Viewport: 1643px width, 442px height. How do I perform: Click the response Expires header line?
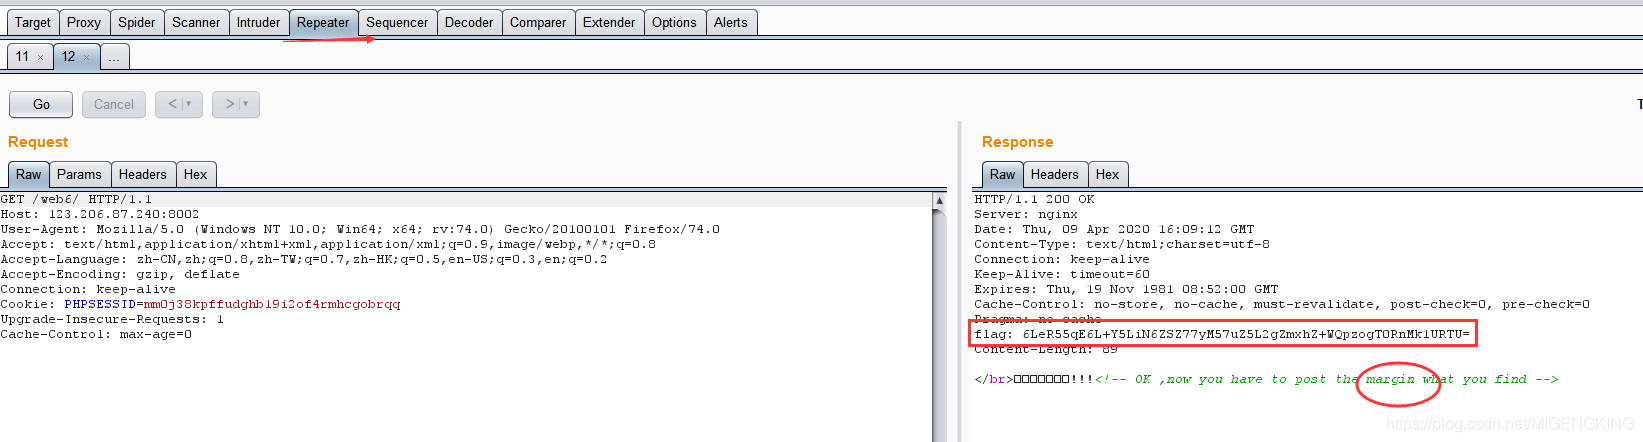point(1126,289)
